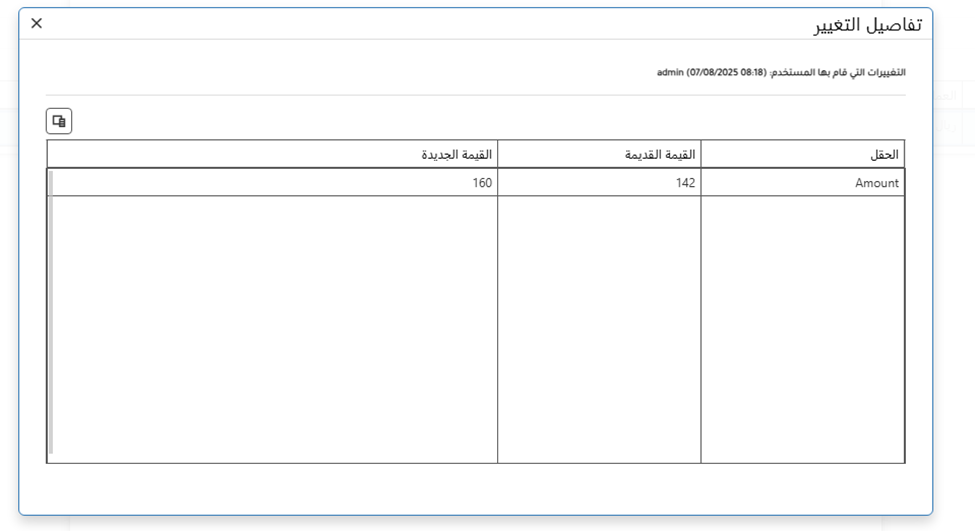Click the تفاصيل التغيير dialog title
This screenshot has height=531, width=975.
click(868, 24)
